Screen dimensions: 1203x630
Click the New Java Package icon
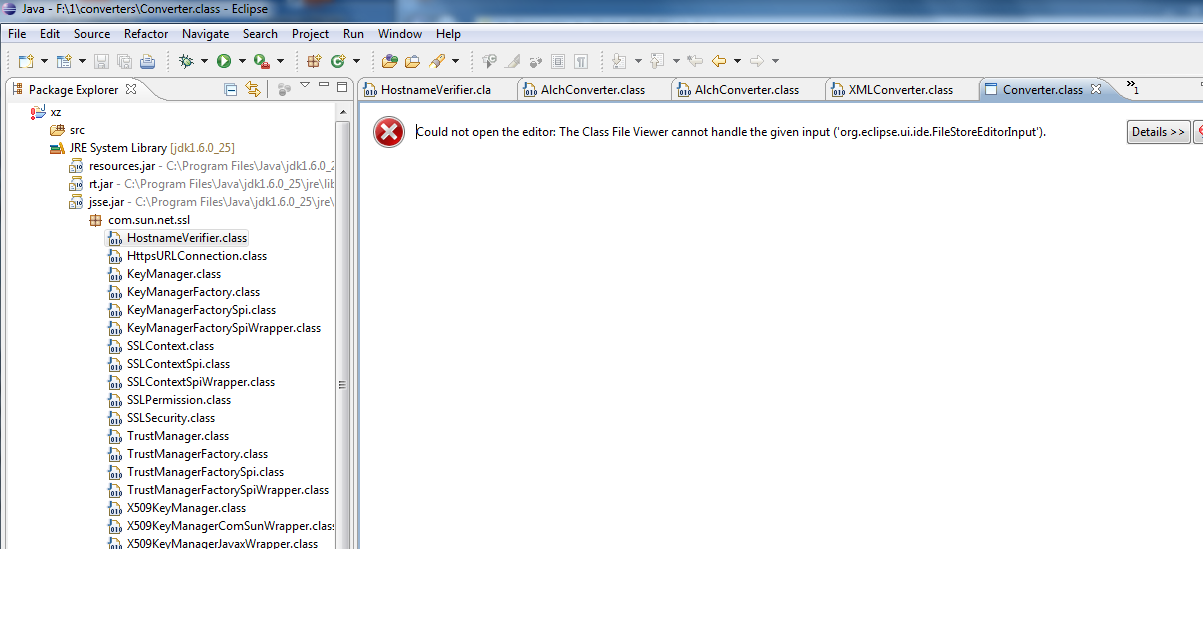click(314, 61)
